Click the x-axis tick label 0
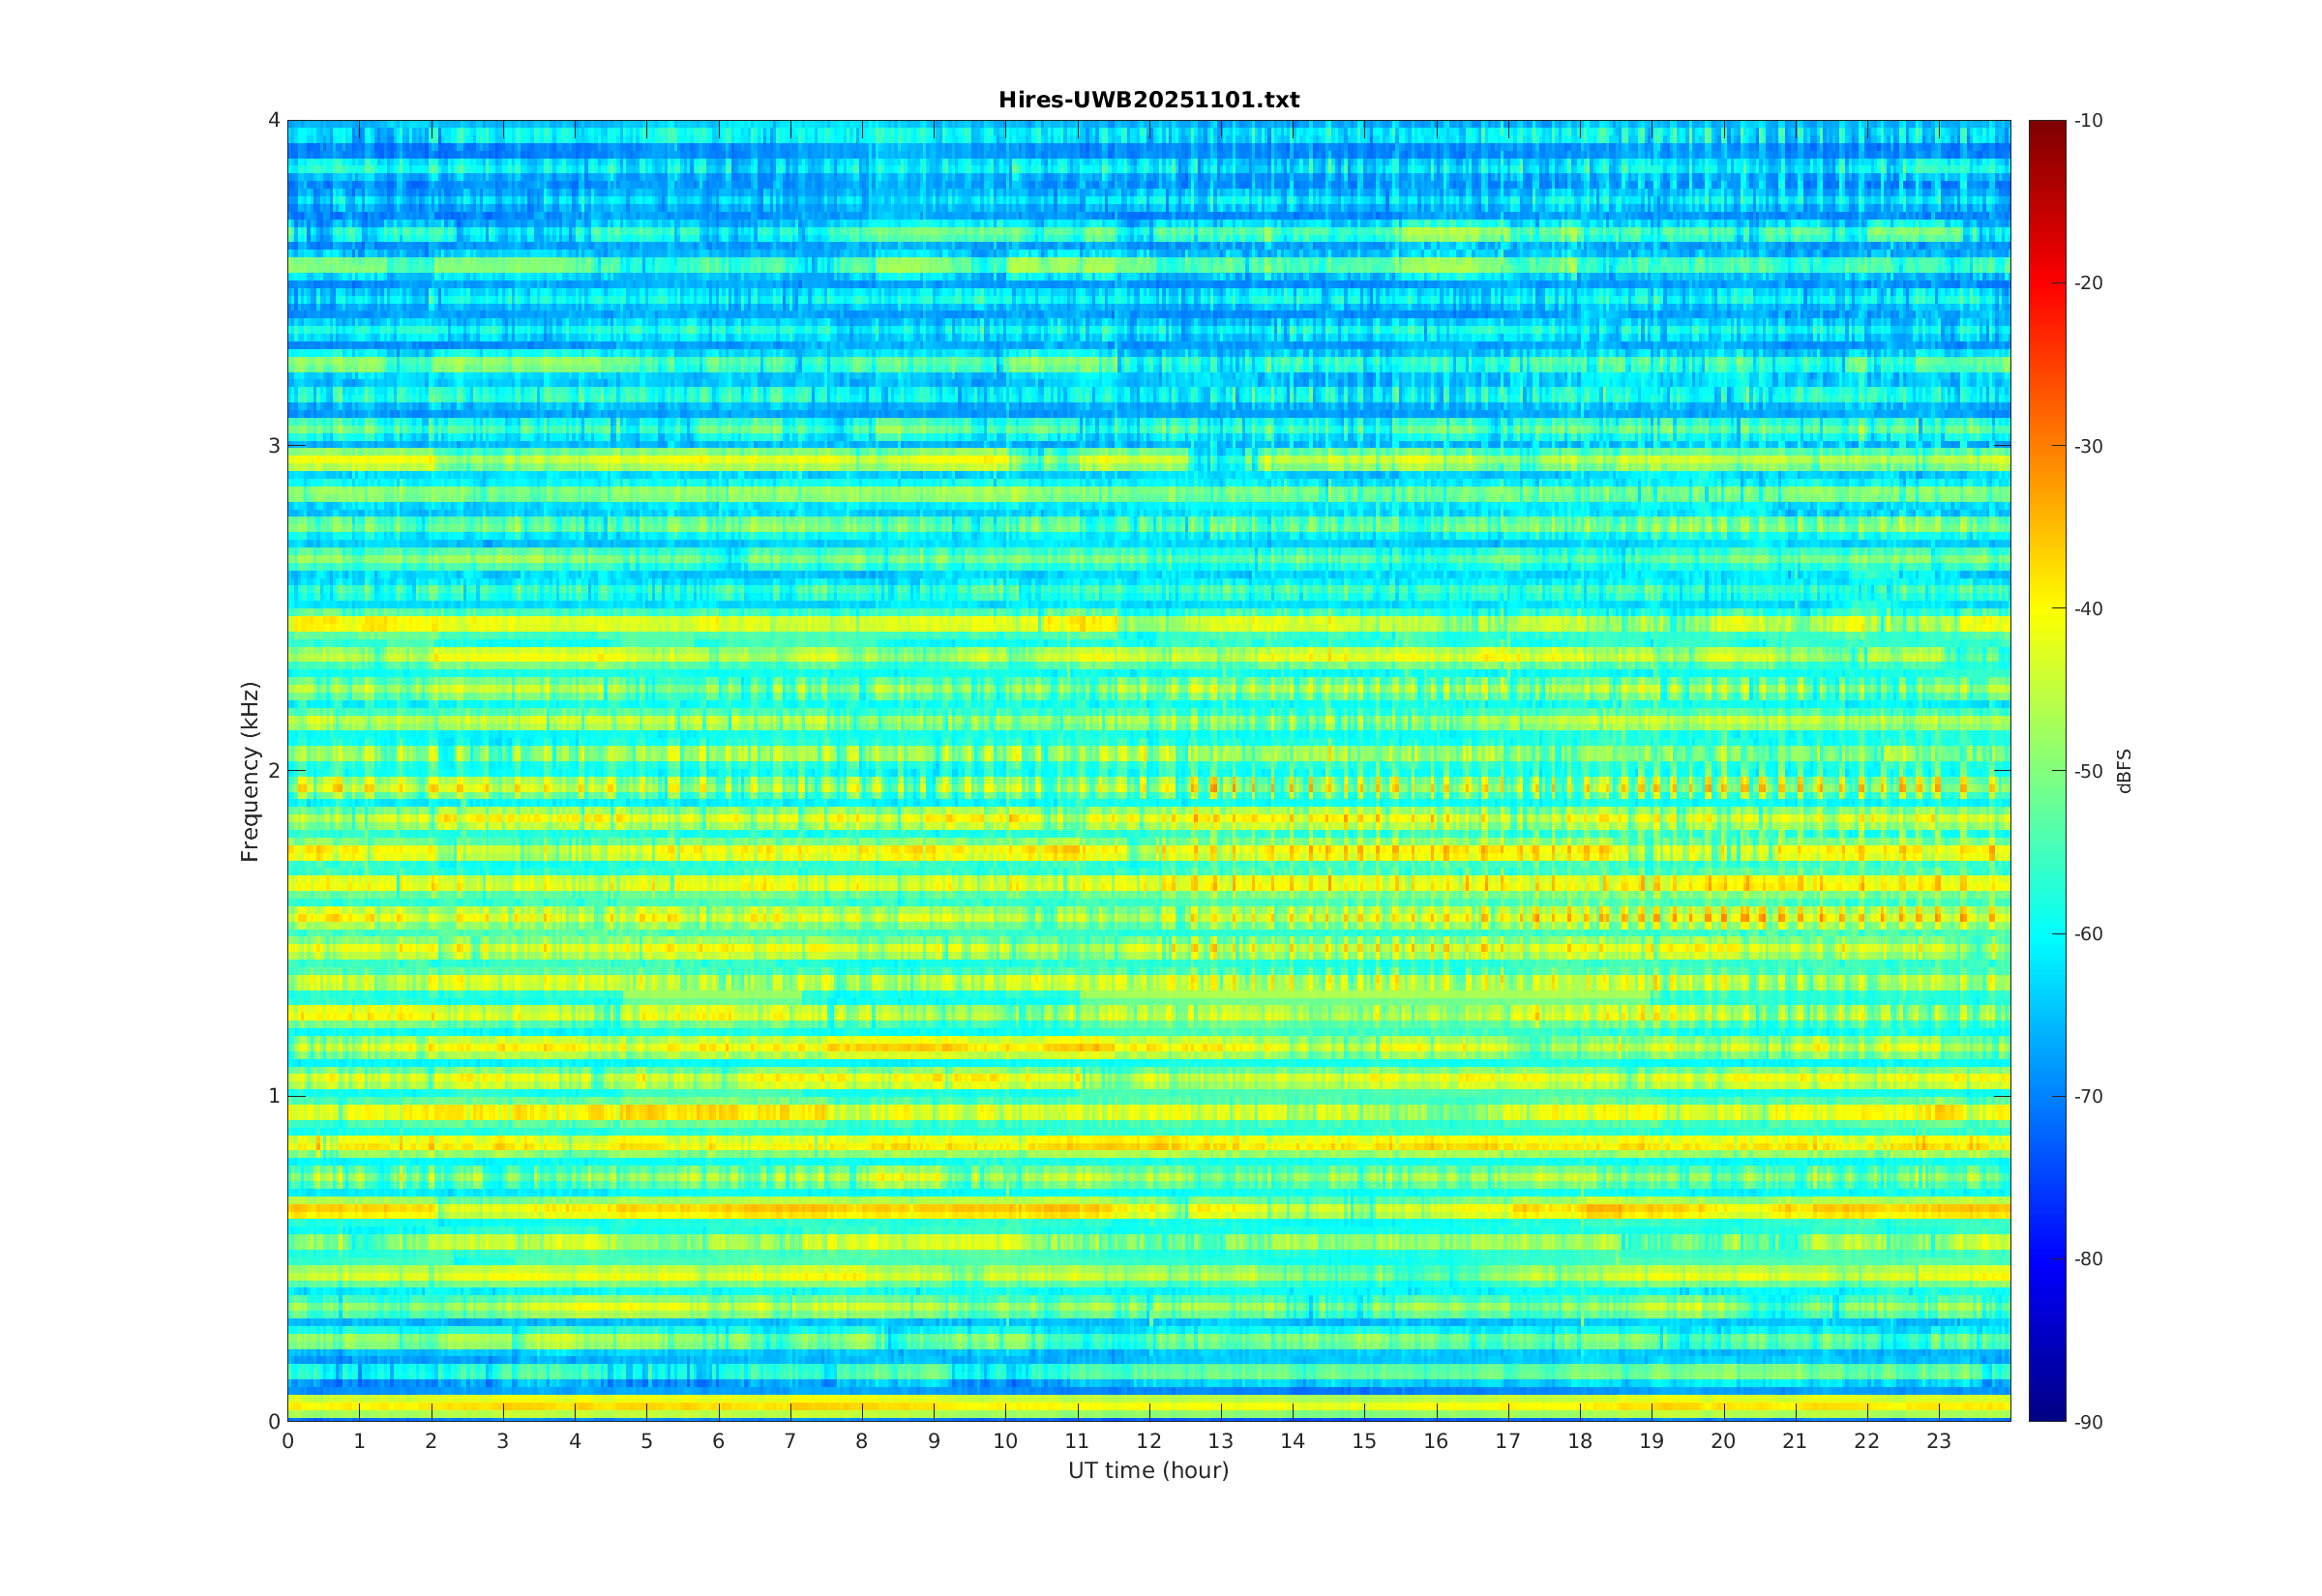Viewport: 2322px width, 1596px height. click(288, 1441)
